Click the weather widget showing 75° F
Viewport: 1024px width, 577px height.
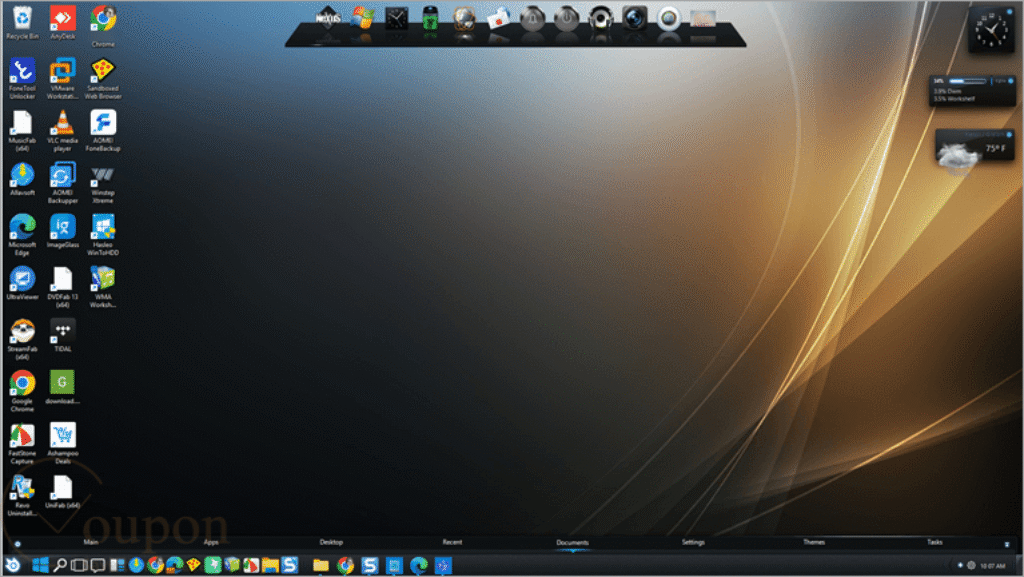click(x=974, y=151)
